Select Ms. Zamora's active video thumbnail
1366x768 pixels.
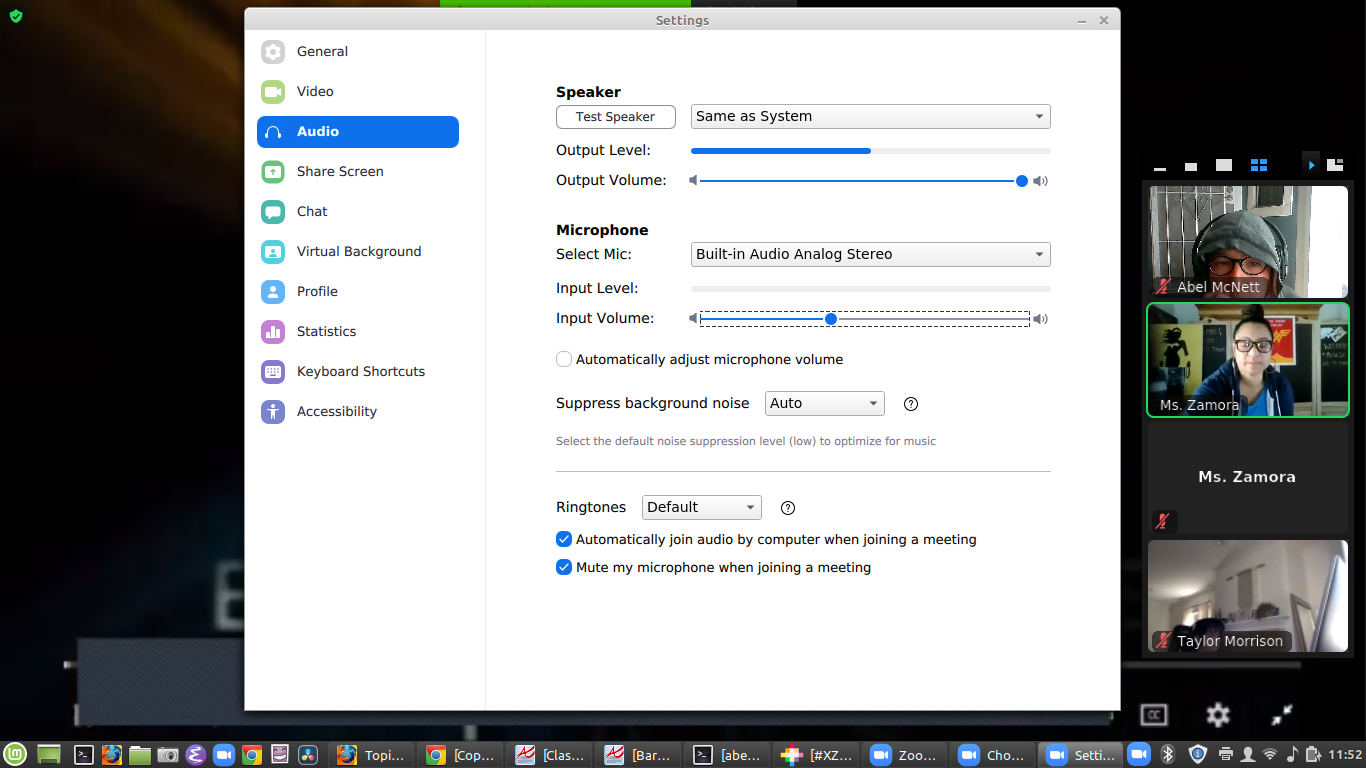[x=1248, y=360]
